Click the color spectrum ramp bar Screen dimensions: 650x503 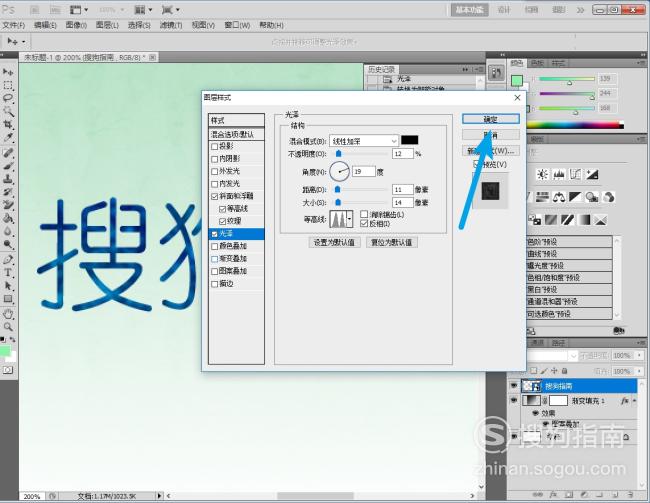pyautogui.click(x=575, y=124)
